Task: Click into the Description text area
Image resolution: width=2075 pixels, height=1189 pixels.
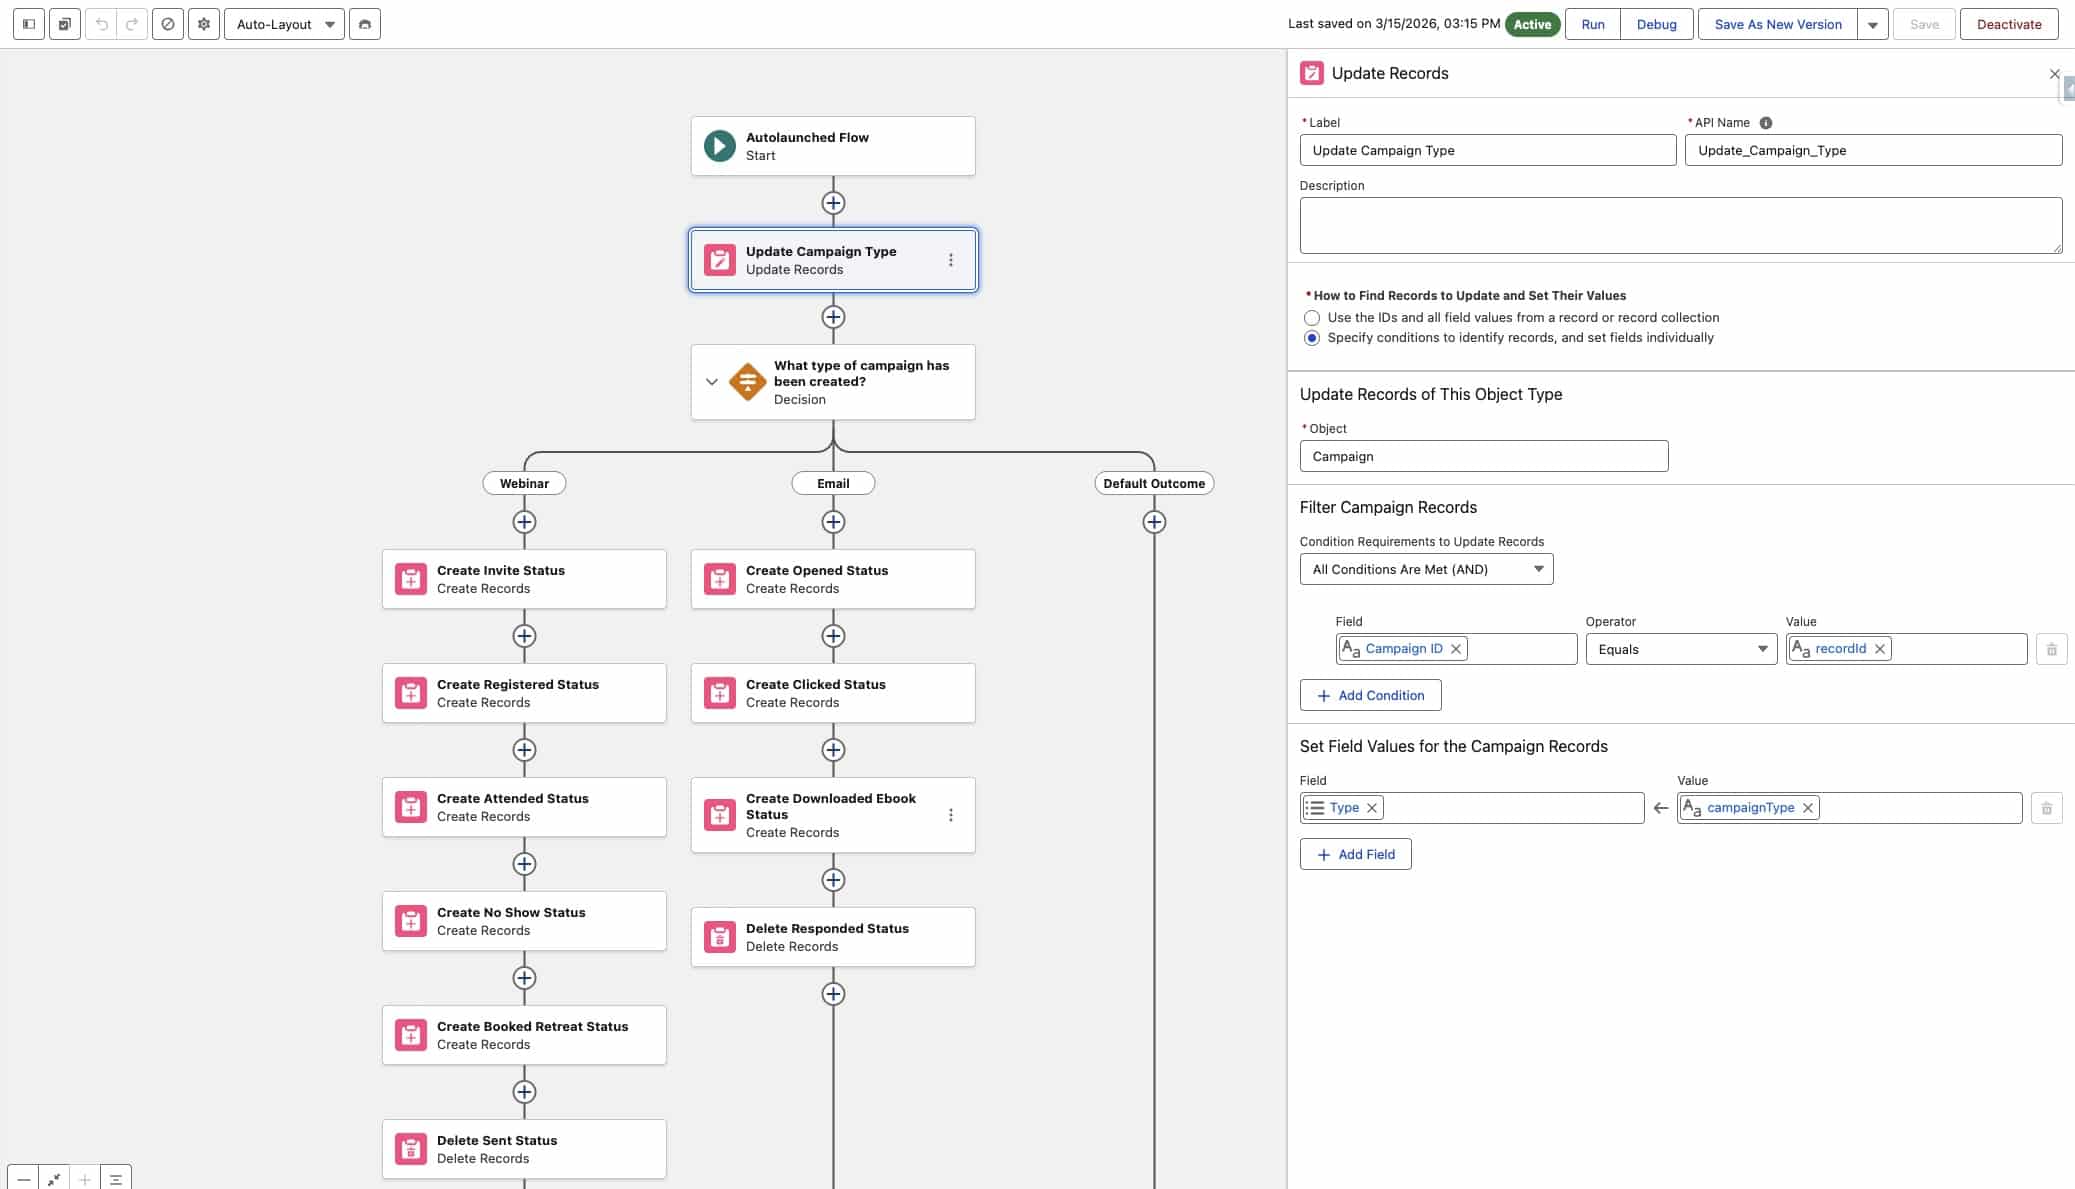Action: pos(1680,225)
